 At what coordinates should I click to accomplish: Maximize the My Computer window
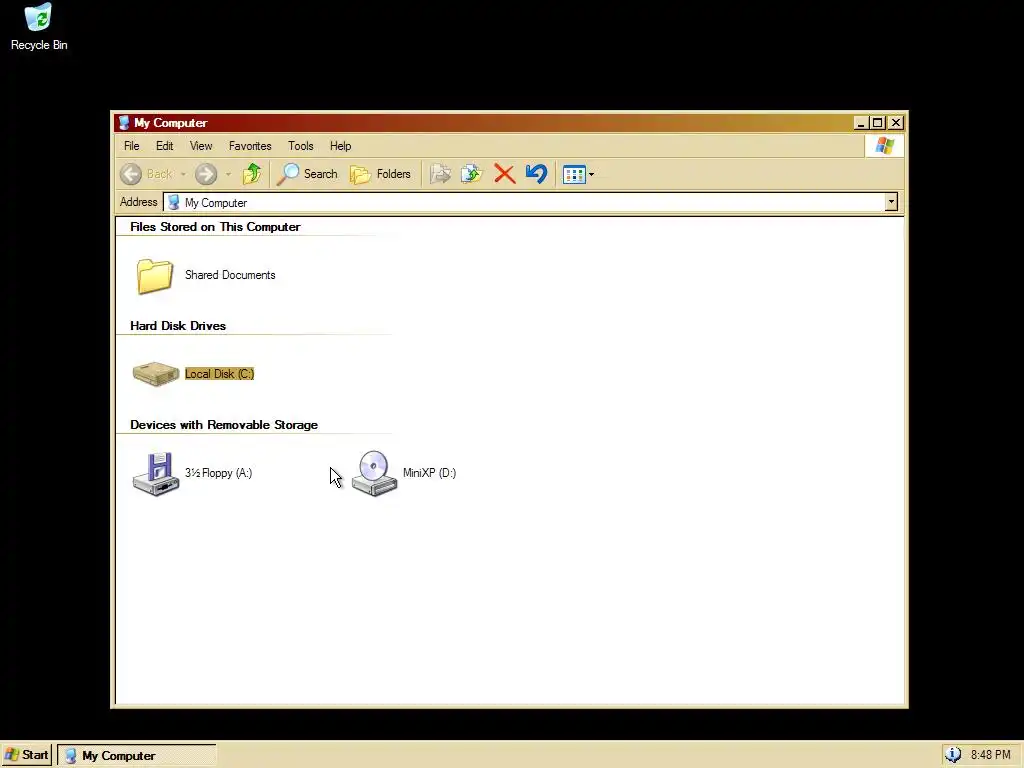[x=878, y=123]
